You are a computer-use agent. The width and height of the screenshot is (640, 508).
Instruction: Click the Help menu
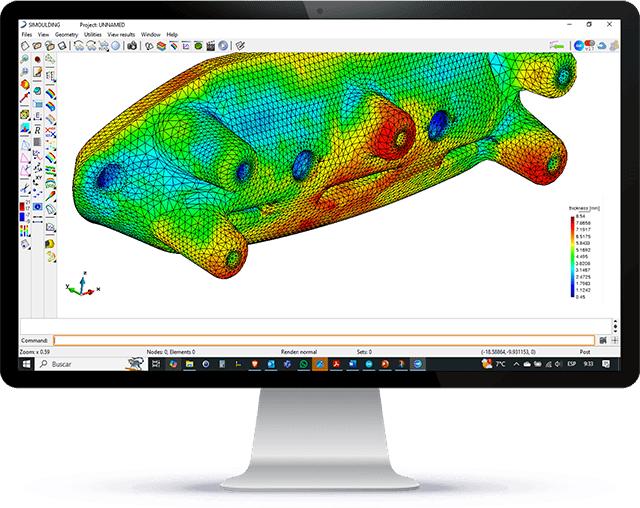173,34
